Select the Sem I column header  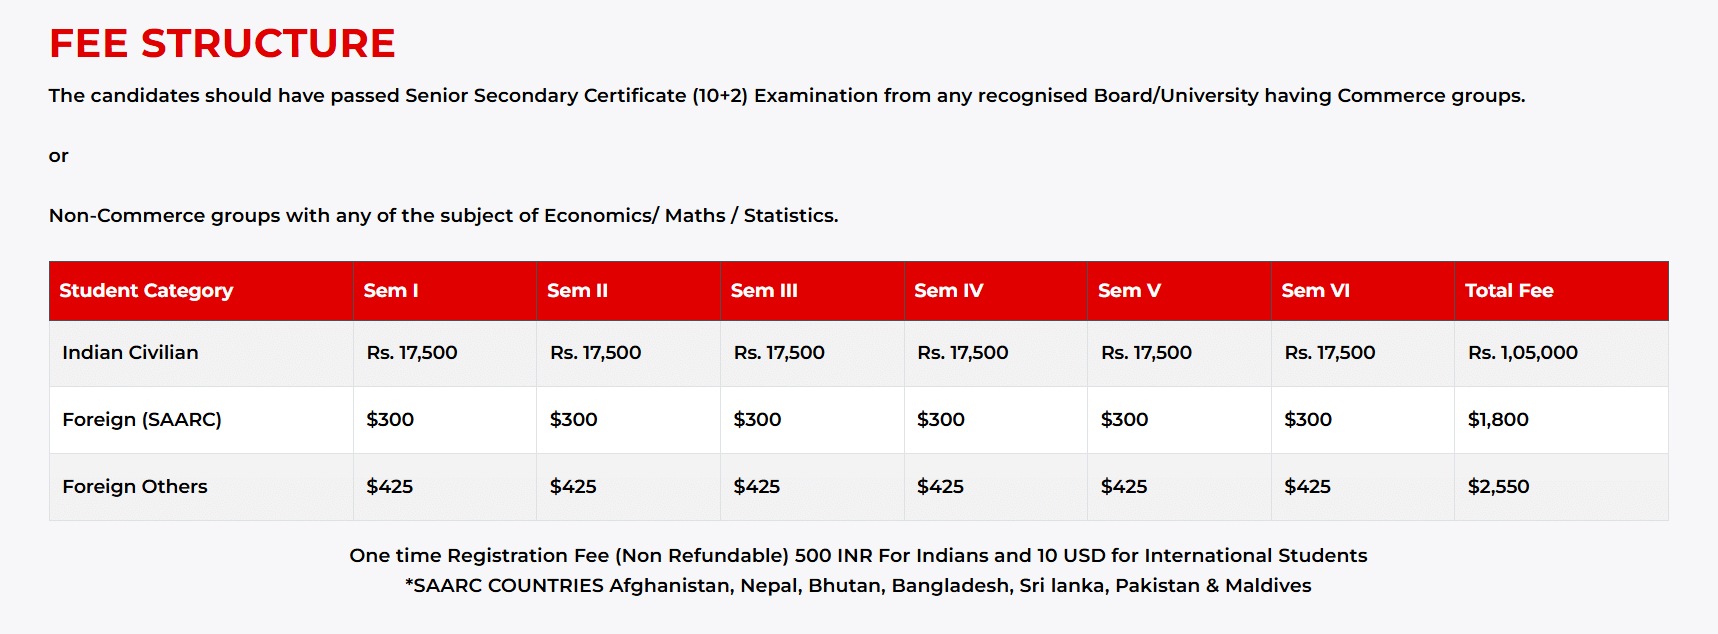[391, 291]
